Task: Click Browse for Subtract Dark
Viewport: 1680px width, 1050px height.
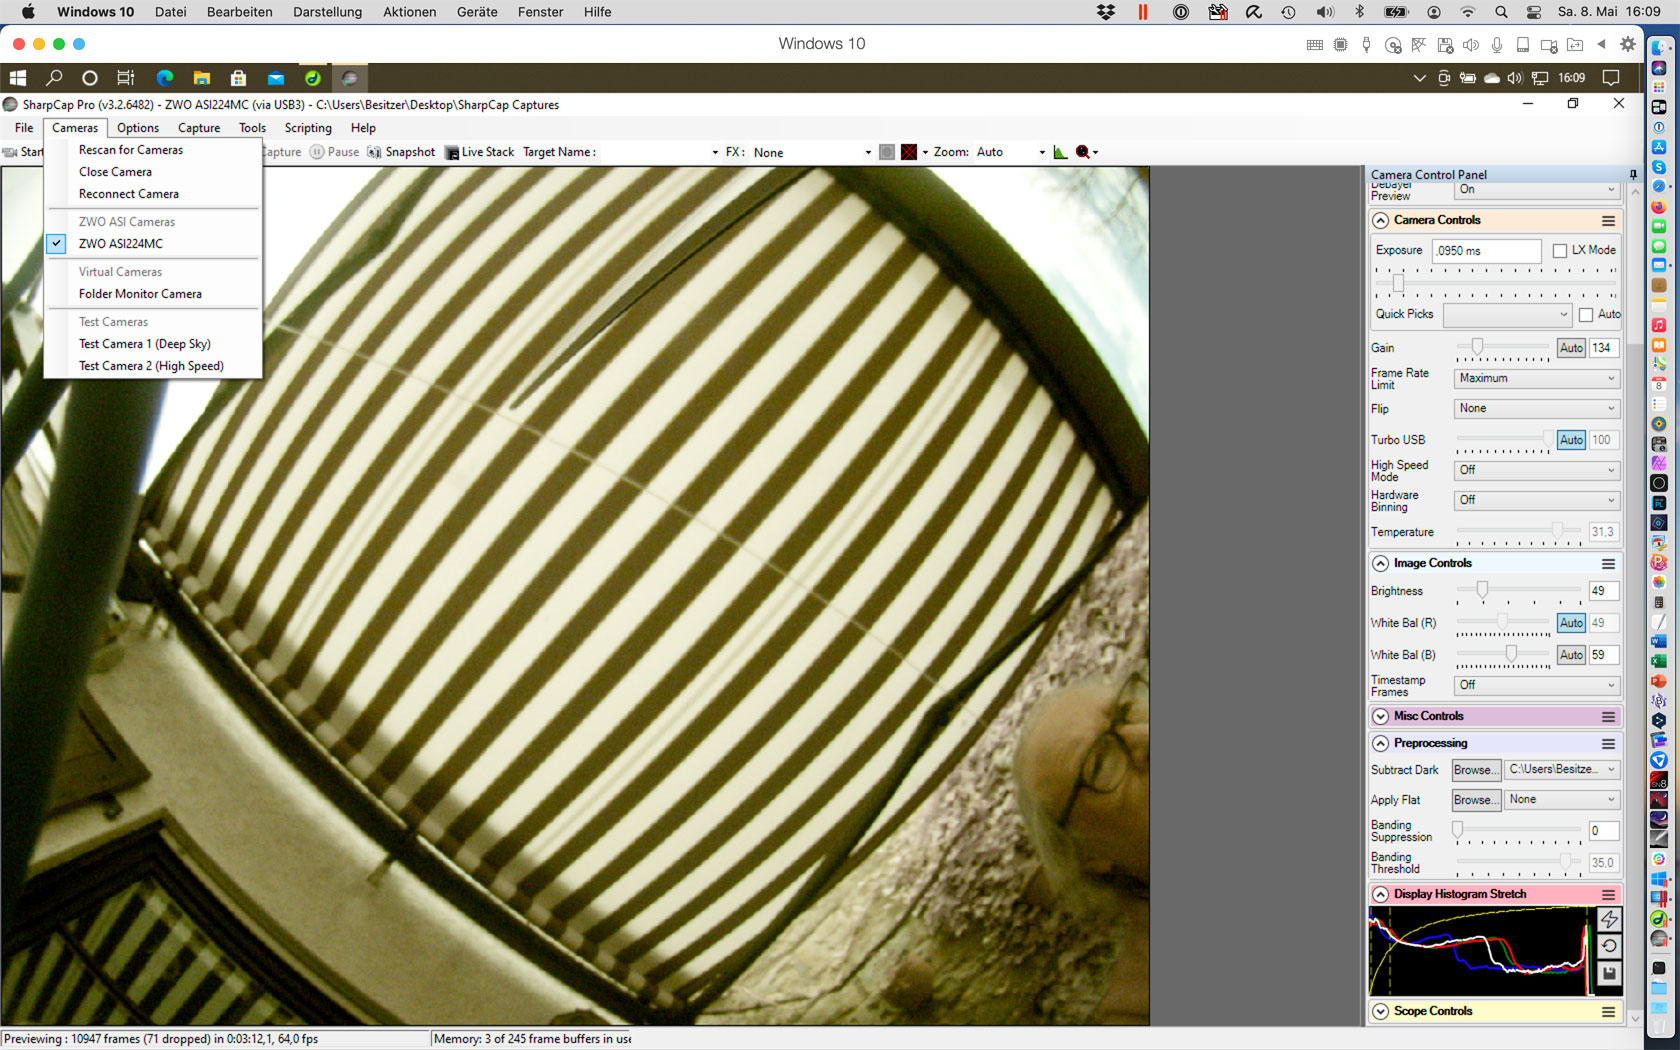Action: [1476, 770]
